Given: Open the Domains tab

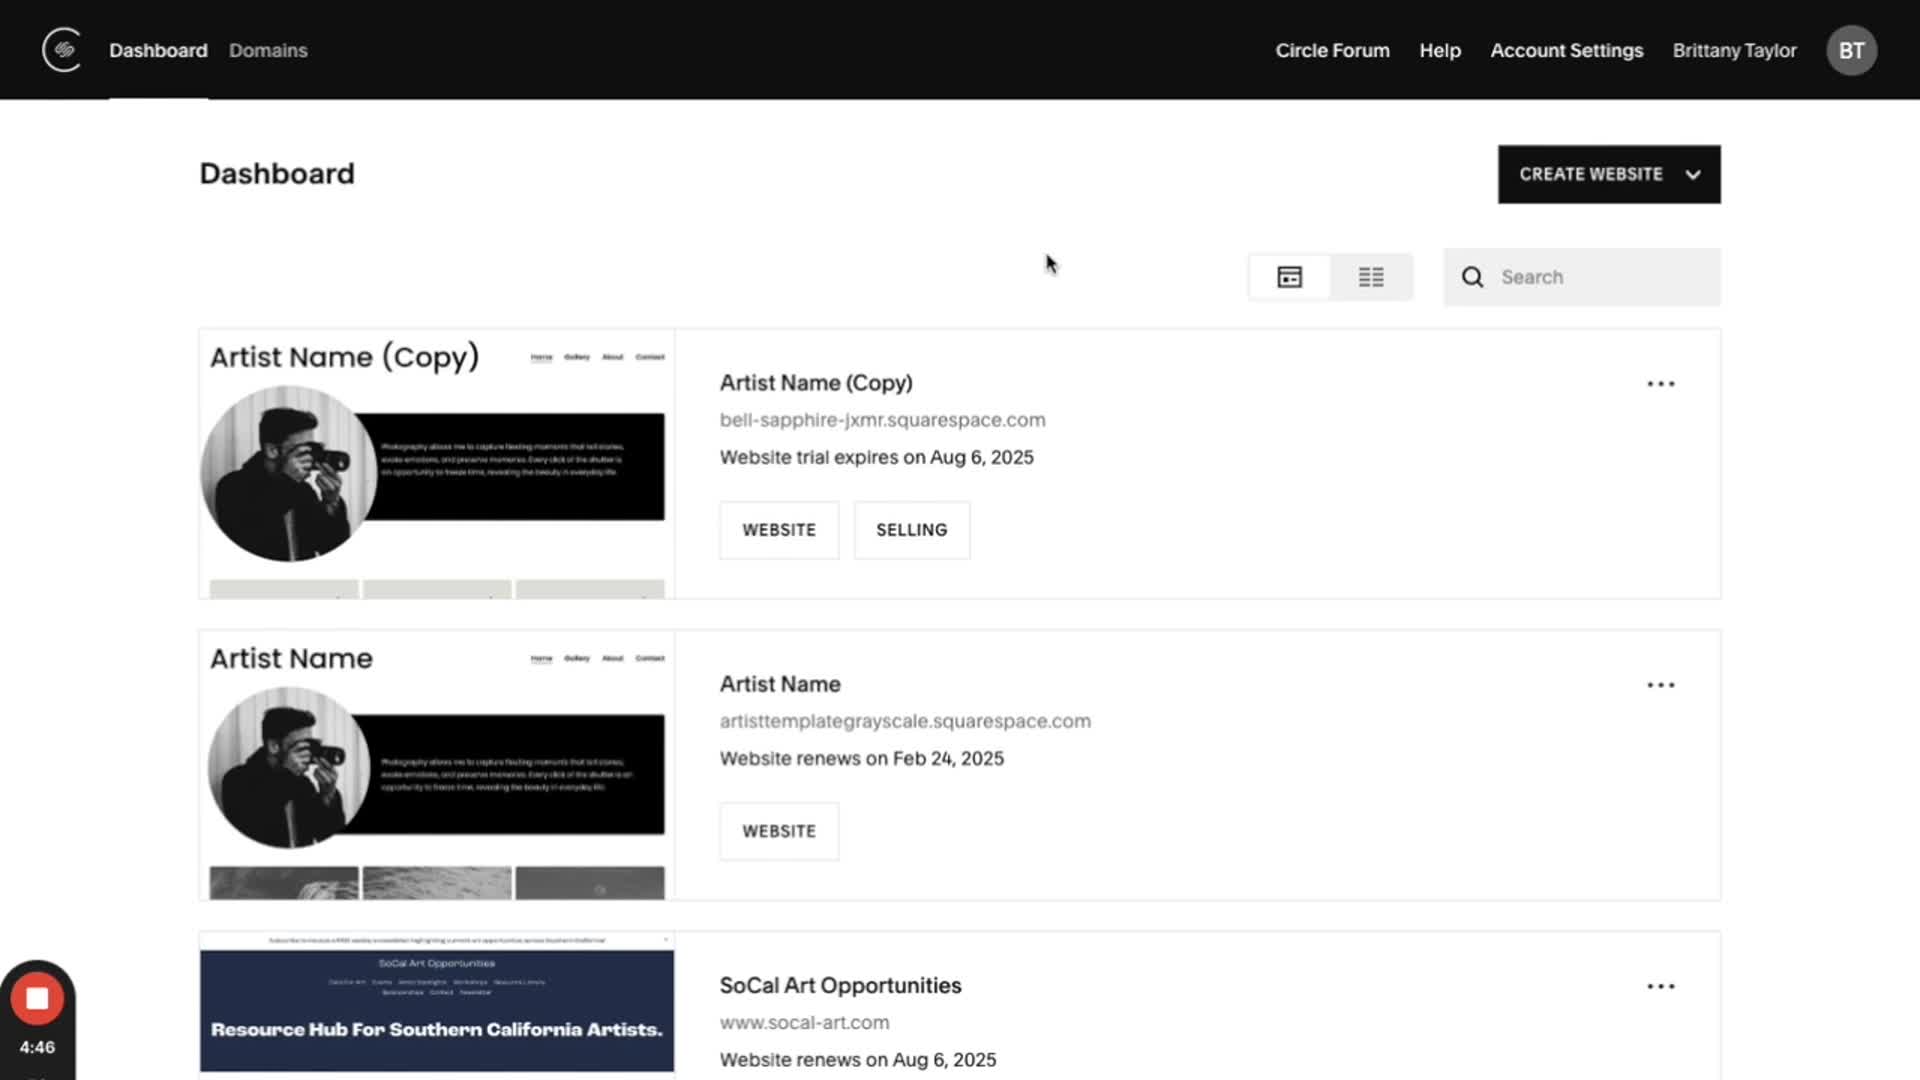Looking at the screenshot, I should [x=268, y=50].
